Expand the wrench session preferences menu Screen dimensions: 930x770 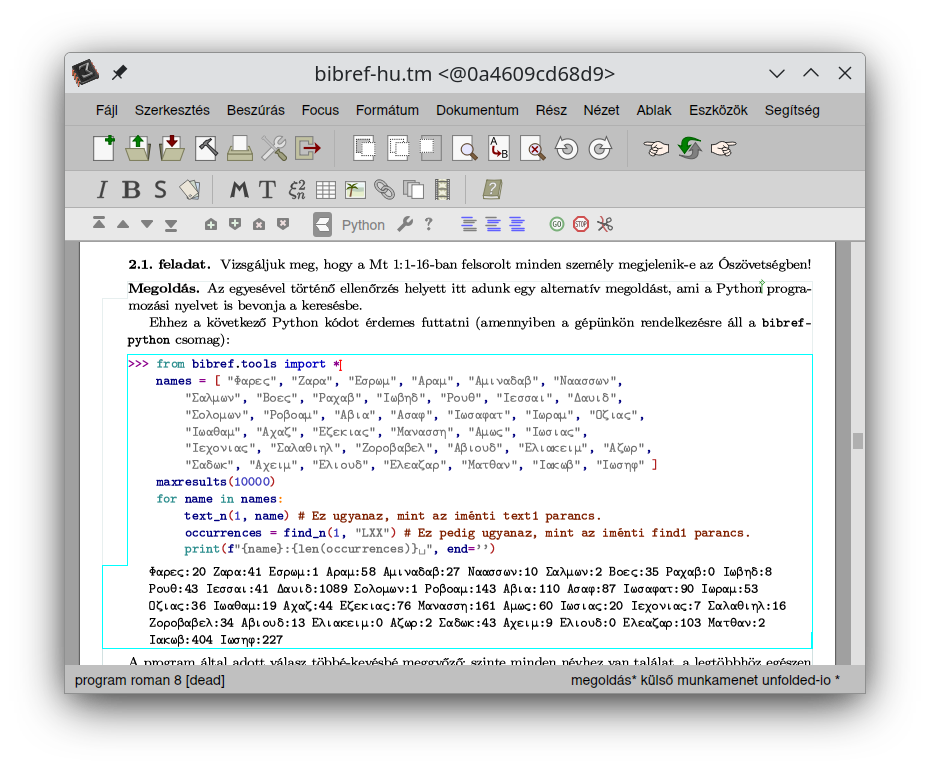click(405, 224)
